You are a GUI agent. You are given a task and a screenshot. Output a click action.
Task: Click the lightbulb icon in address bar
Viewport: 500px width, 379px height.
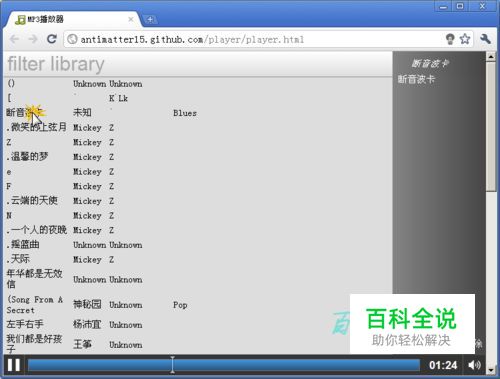(450, 39)
